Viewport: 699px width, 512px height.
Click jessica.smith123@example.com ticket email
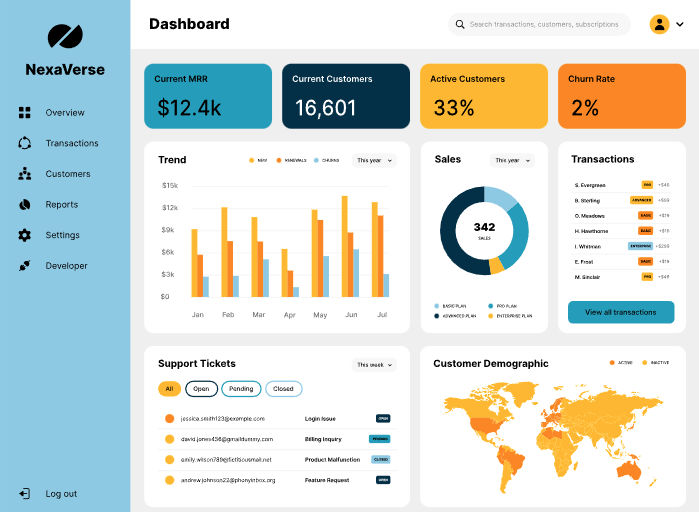(x=222, y=418)
